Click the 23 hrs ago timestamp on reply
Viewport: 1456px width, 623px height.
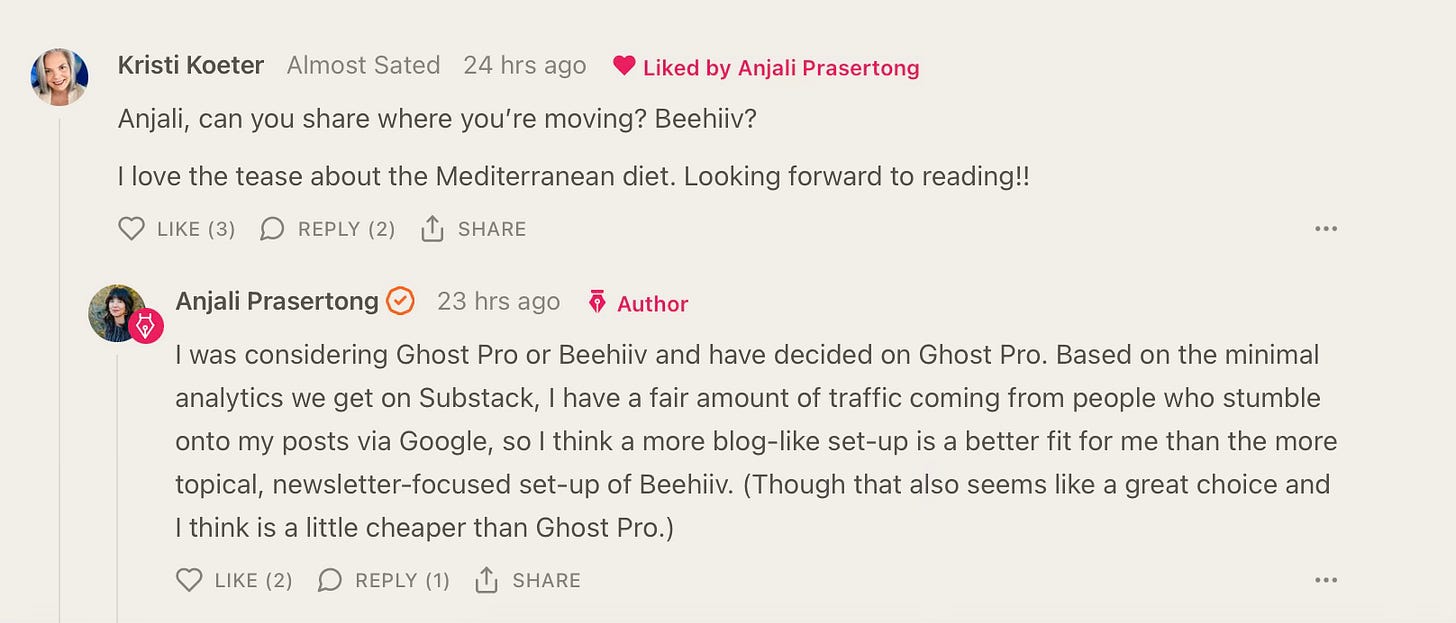pyautogui.click(x=498, y=301)
